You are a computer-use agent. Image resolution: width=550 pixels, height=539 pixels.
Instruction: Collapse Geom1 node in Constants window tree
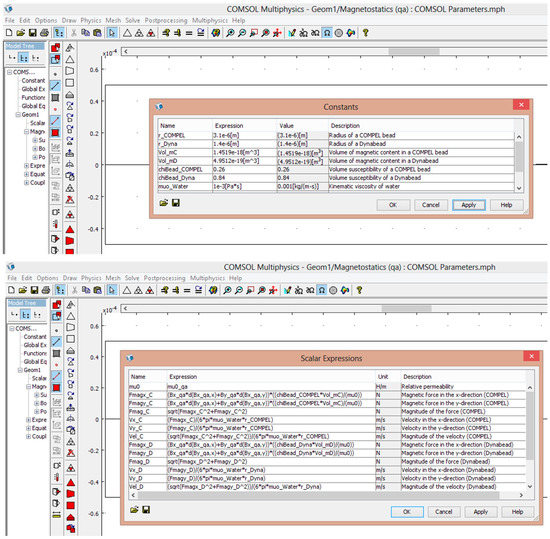tap(18, 115)
